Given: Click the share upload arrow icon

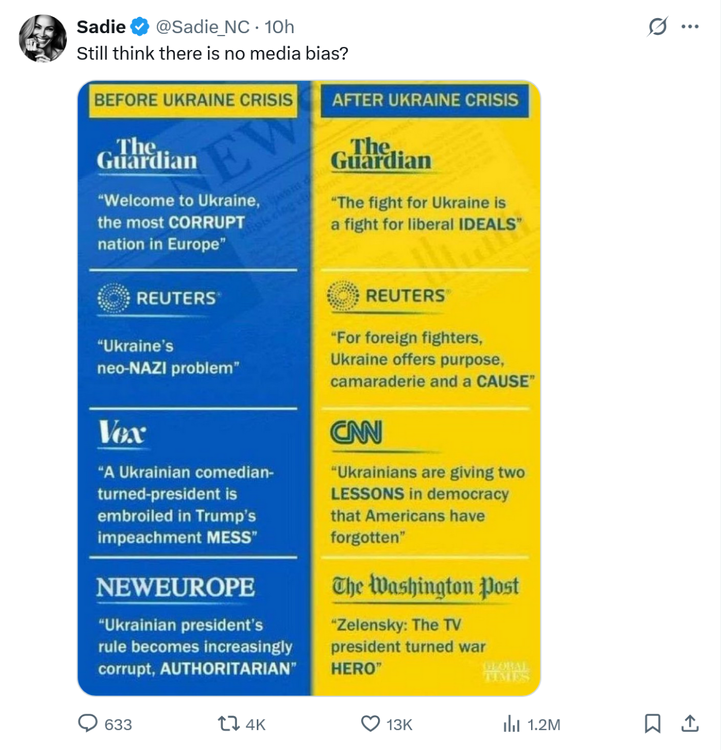Looking at the screenshot, I should pyautogui.click(x=689, y=723).
